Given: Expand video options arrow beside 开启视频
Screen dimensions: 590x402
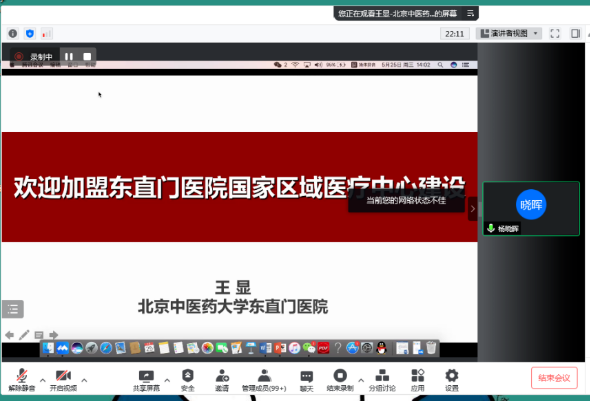Looking at the screenshot, I should click(84, 380).
